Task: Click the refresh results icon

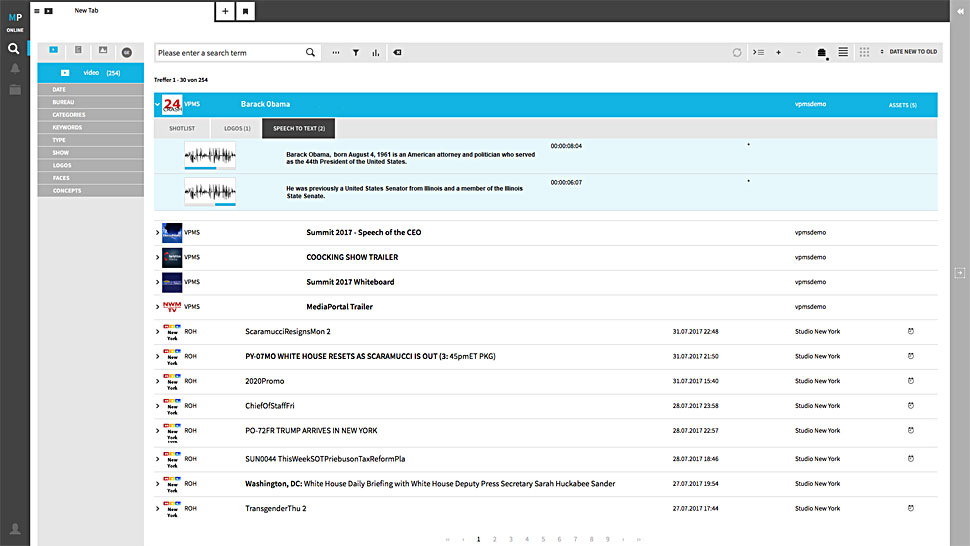Action: click(737, 53)
